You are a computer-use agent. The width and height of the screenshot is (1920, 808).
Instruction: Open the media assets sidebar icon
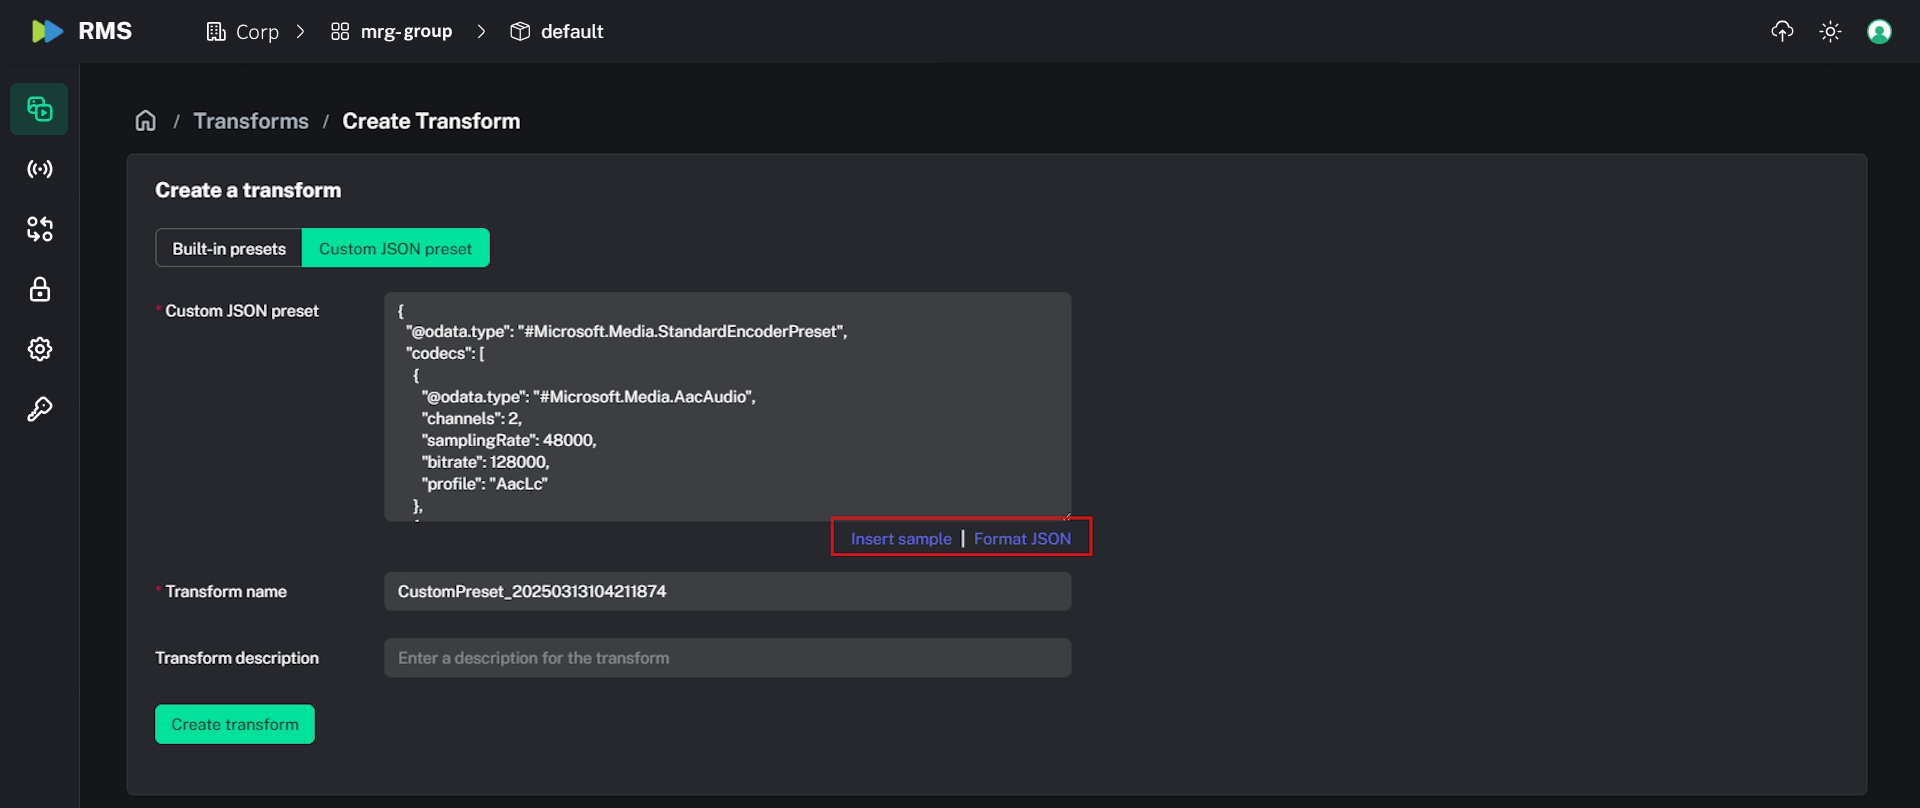pos(39,109)
